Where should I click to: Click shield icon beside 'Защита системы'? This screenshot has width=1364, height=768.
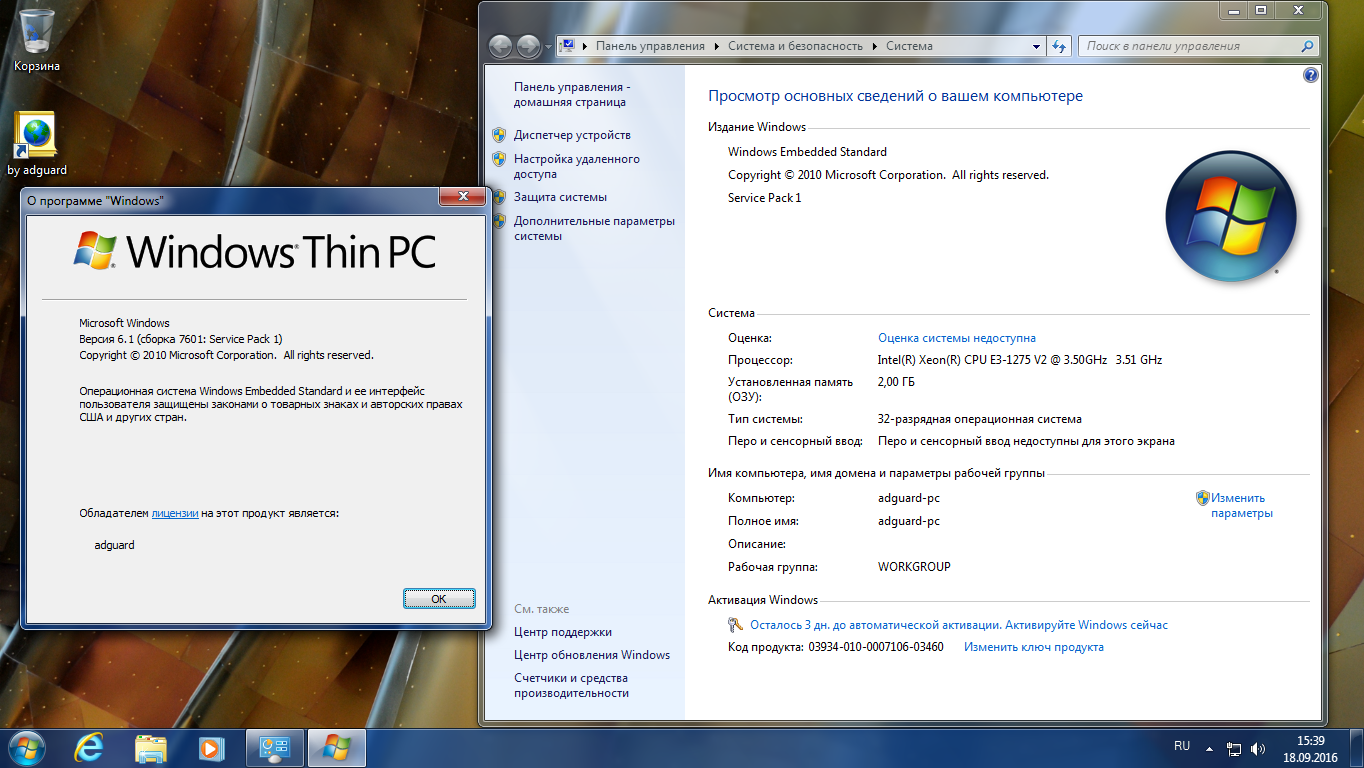tap(499, 197)
